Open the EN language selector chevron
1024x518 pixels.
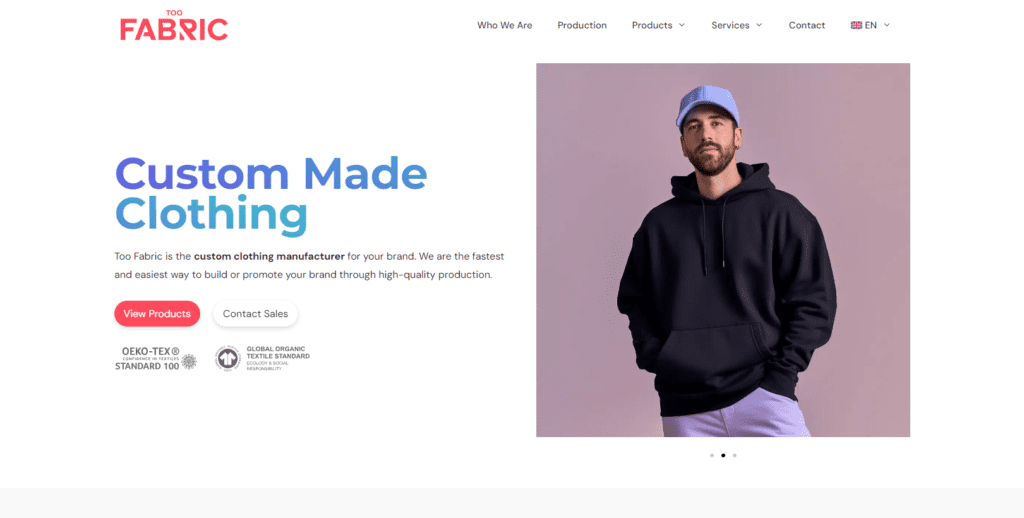tap(887, 25)
